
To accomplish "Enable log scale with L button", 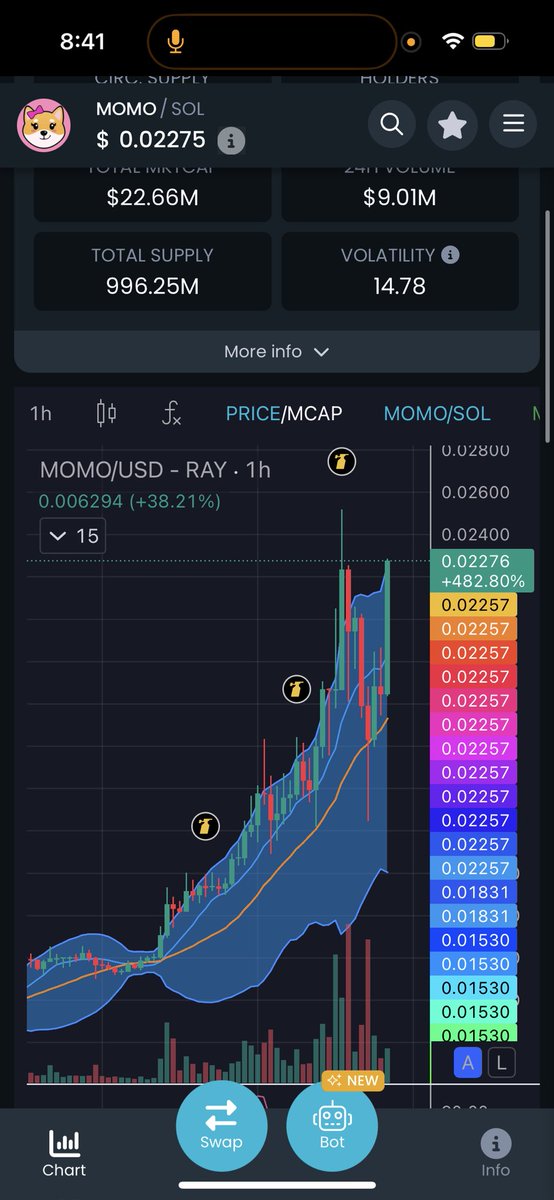I will pos(502,1063).
